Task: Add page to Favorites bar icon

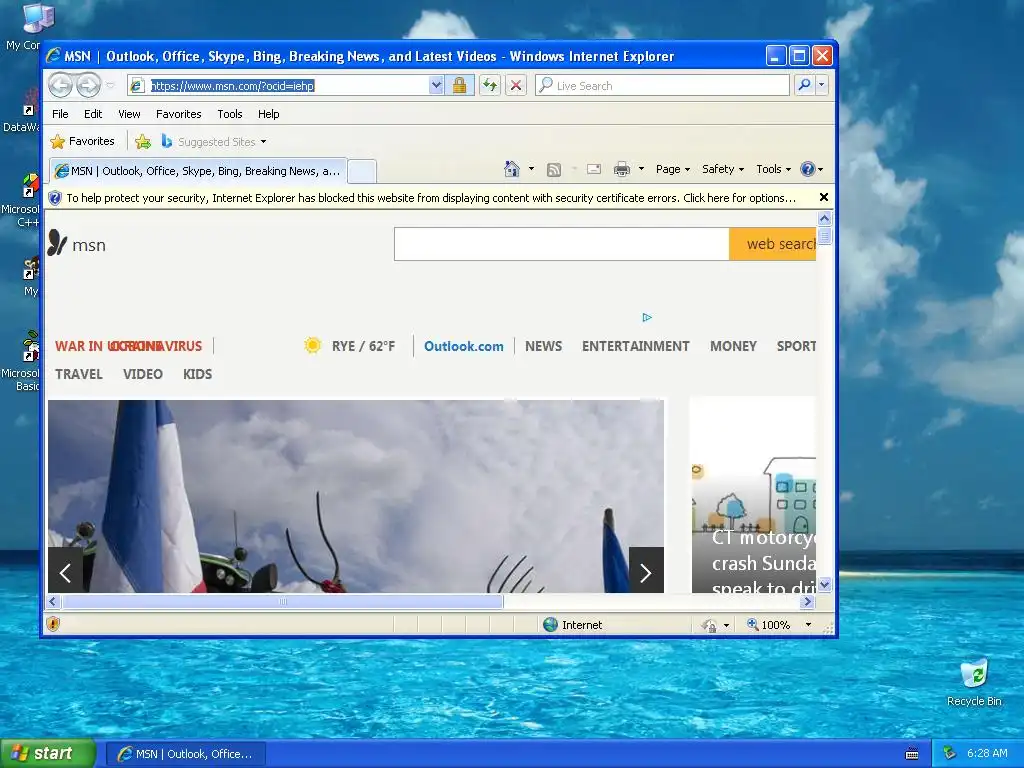Action: click(x=142, y=141)
